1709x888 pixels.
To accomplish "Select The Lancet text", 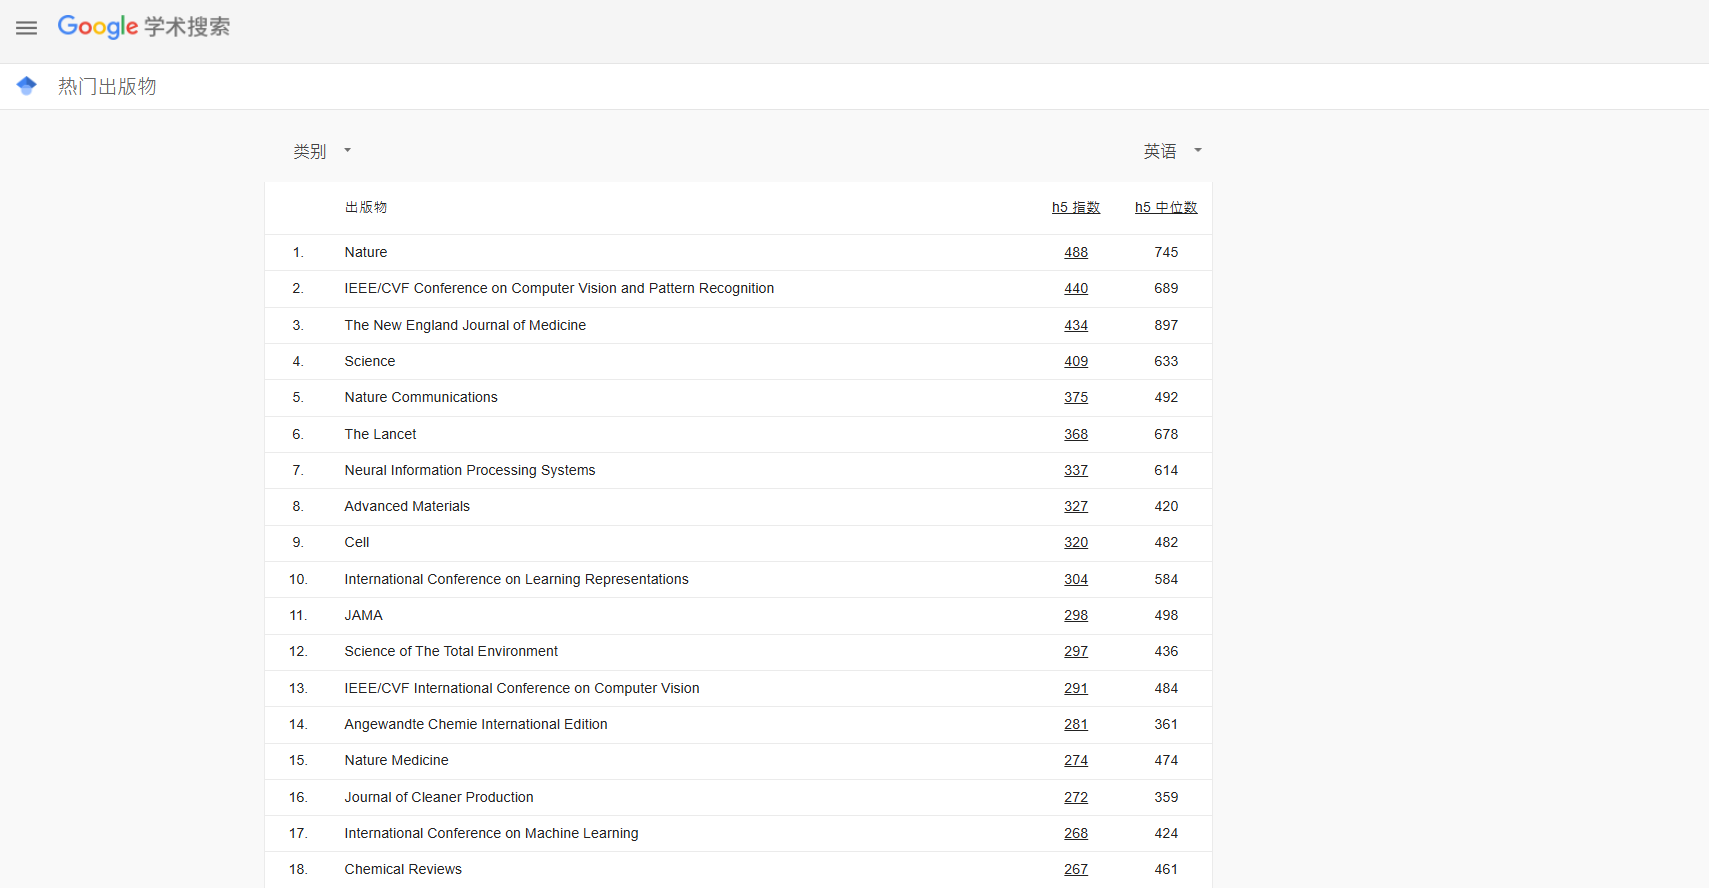I will click(x=380, y=434).
